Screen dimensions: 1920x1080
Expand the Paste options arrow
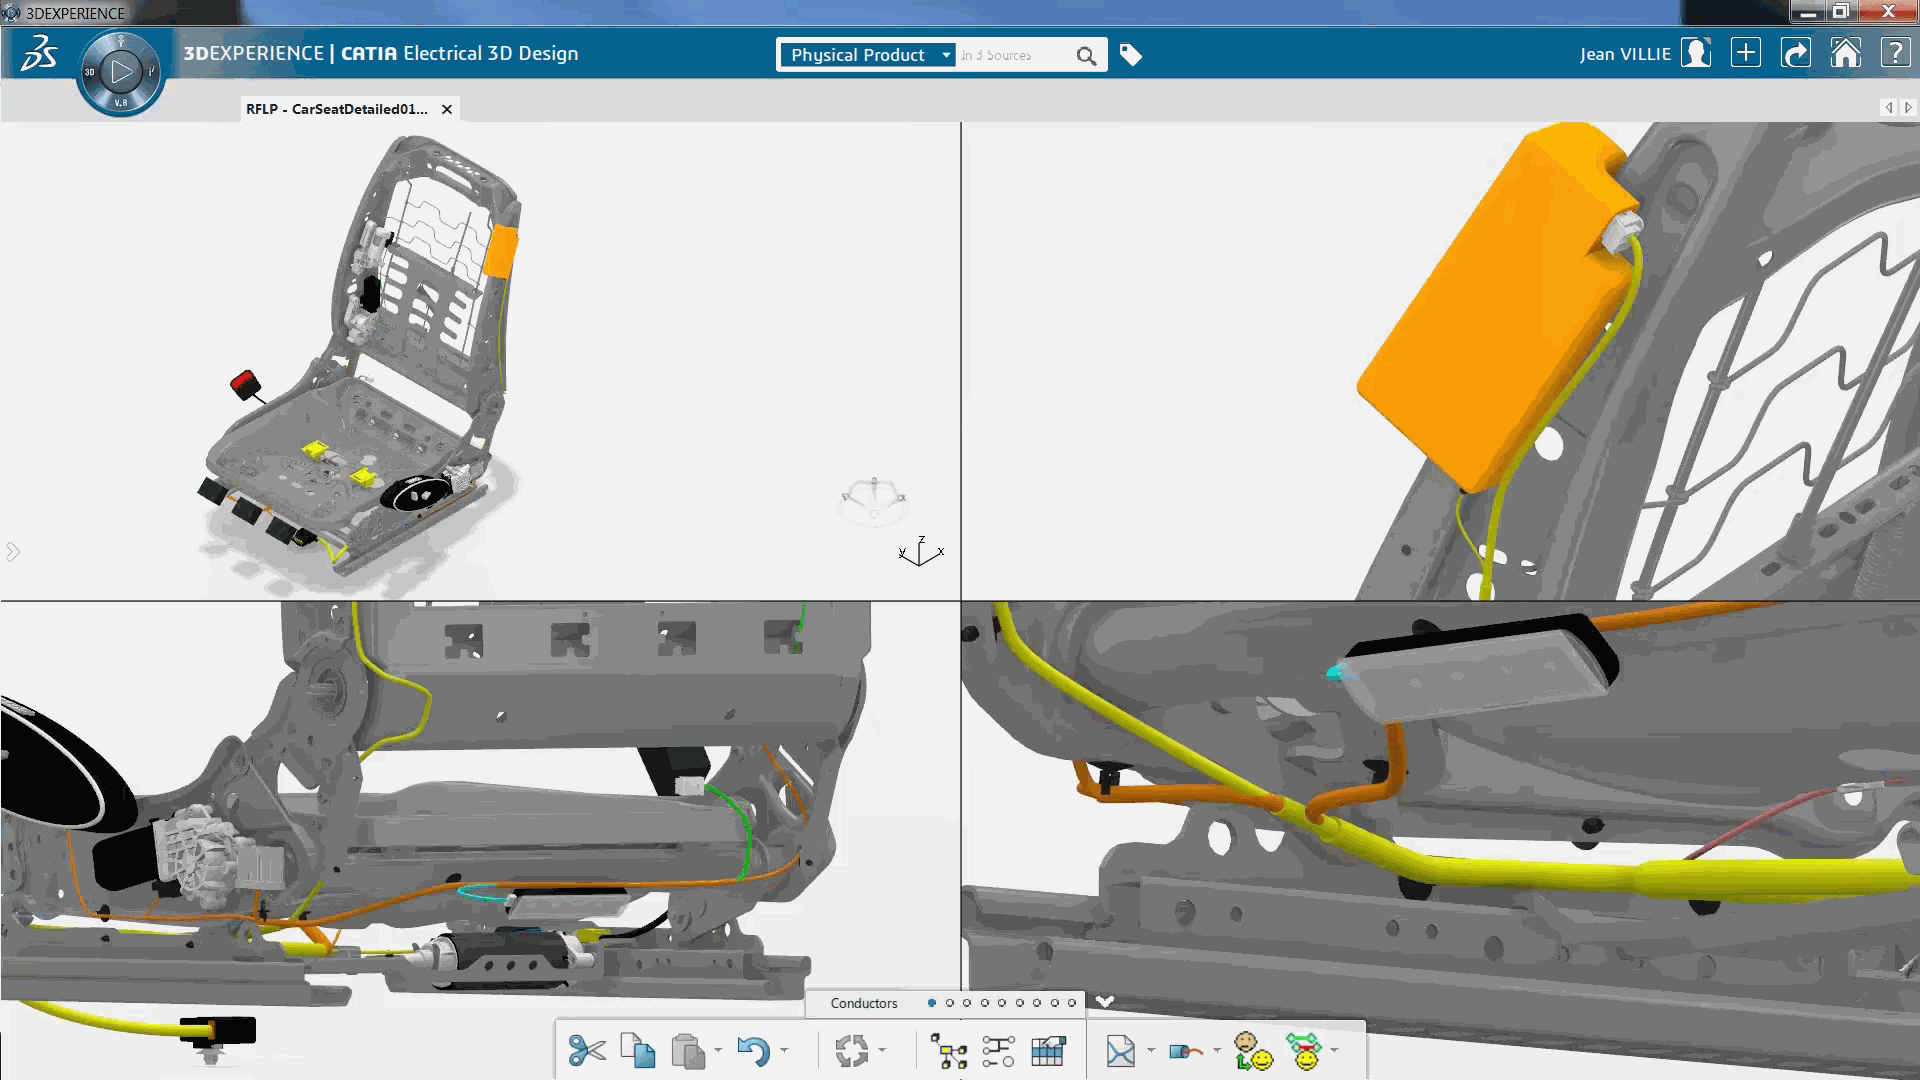tap(718, 1051)
